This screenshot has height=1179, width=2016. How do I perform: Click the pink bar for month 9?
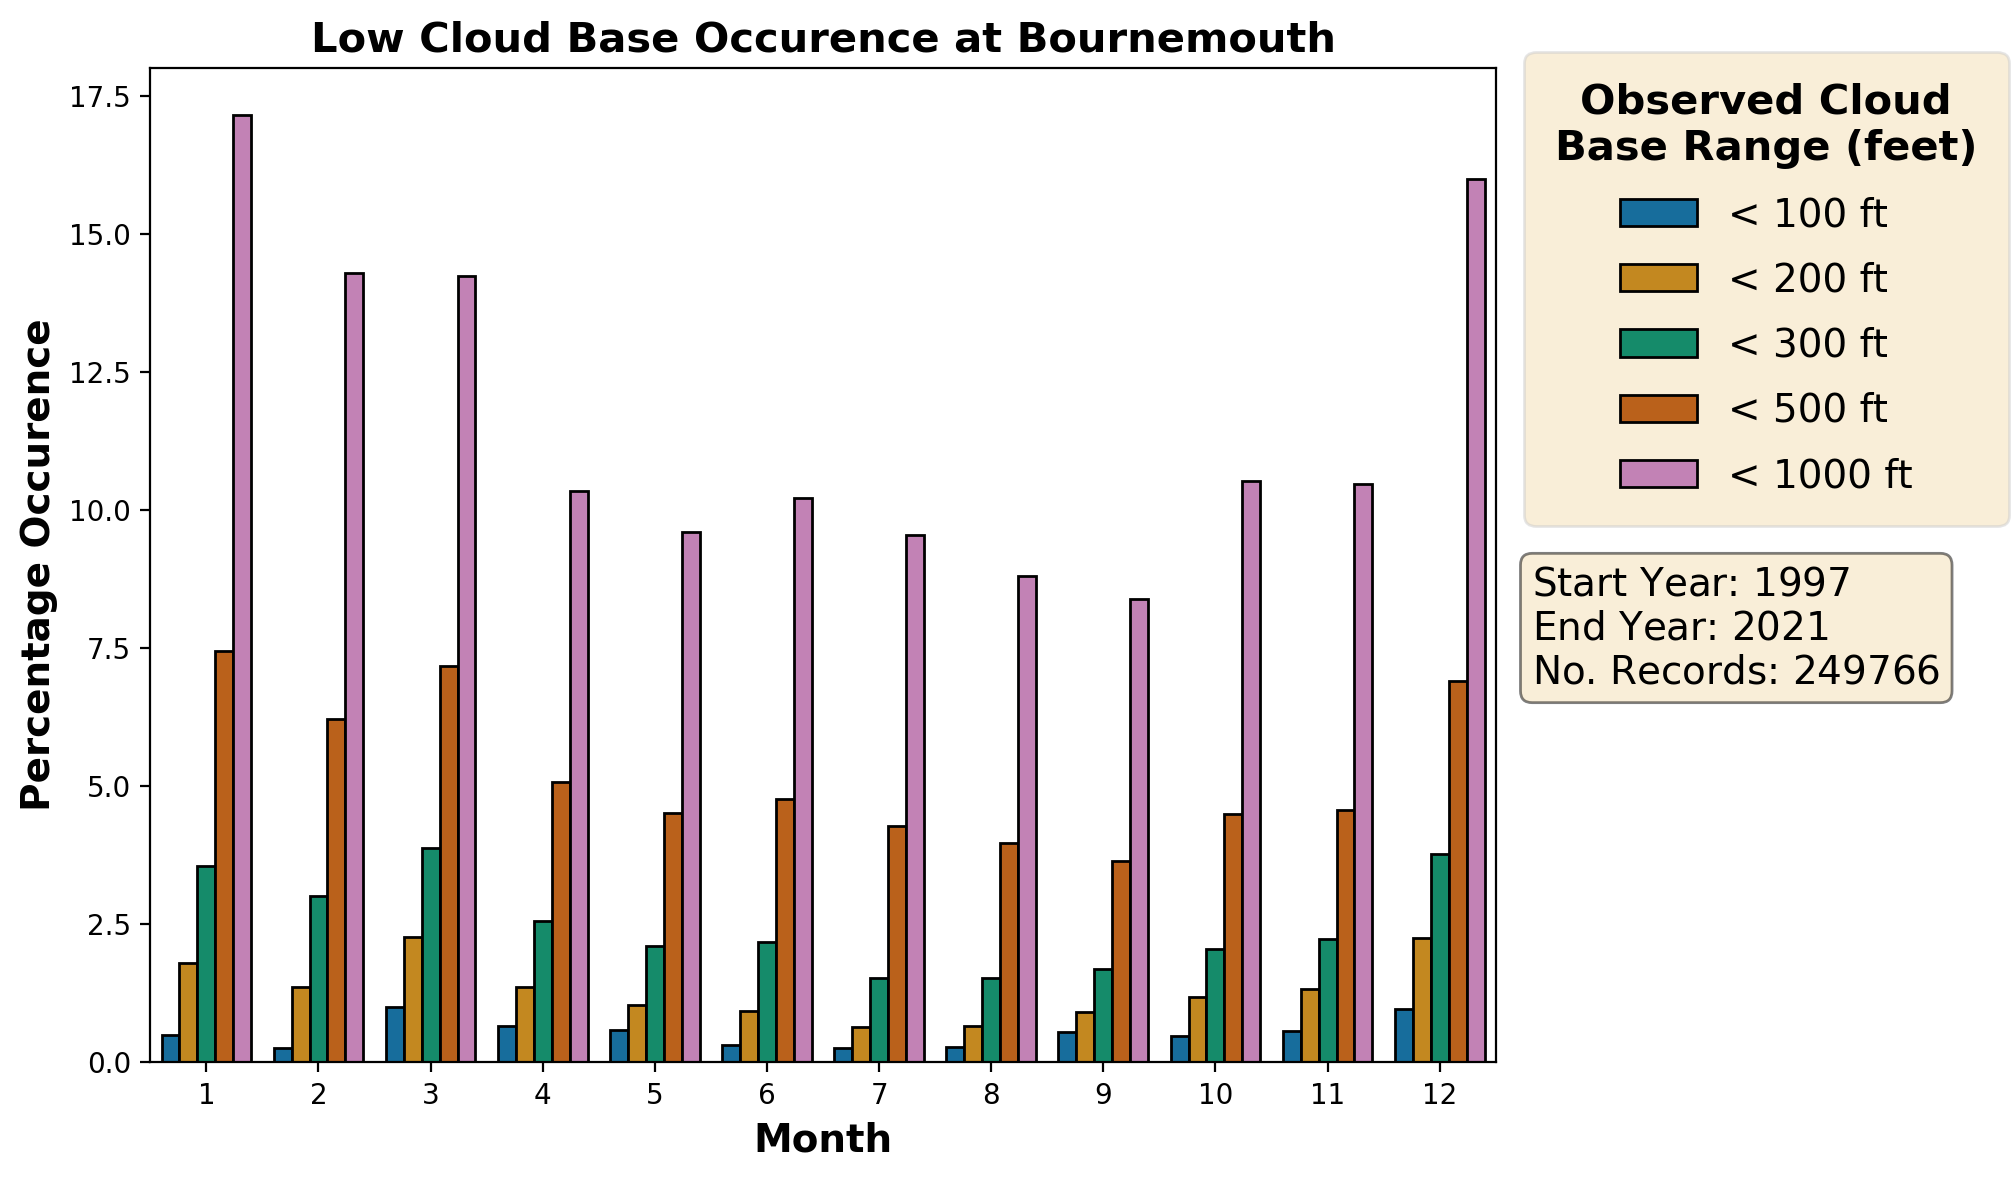[x=1139, y=830]
